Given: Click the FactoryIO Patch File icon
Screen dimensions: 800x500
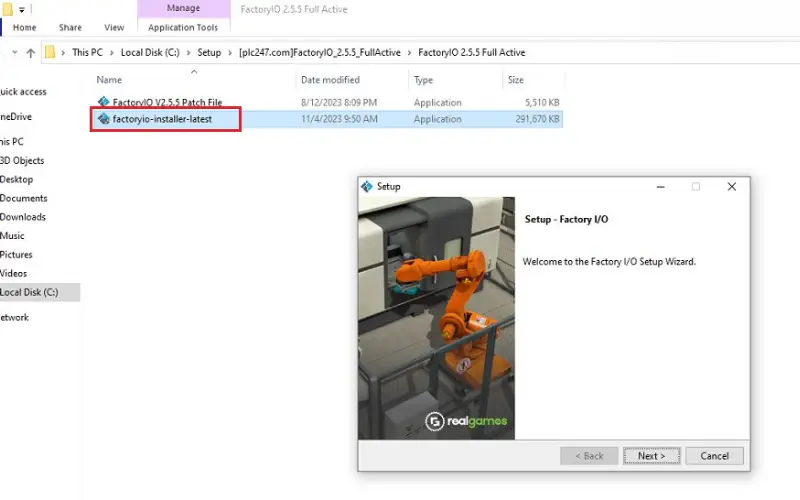Looking at the screenshot, I should coord(104,102).
